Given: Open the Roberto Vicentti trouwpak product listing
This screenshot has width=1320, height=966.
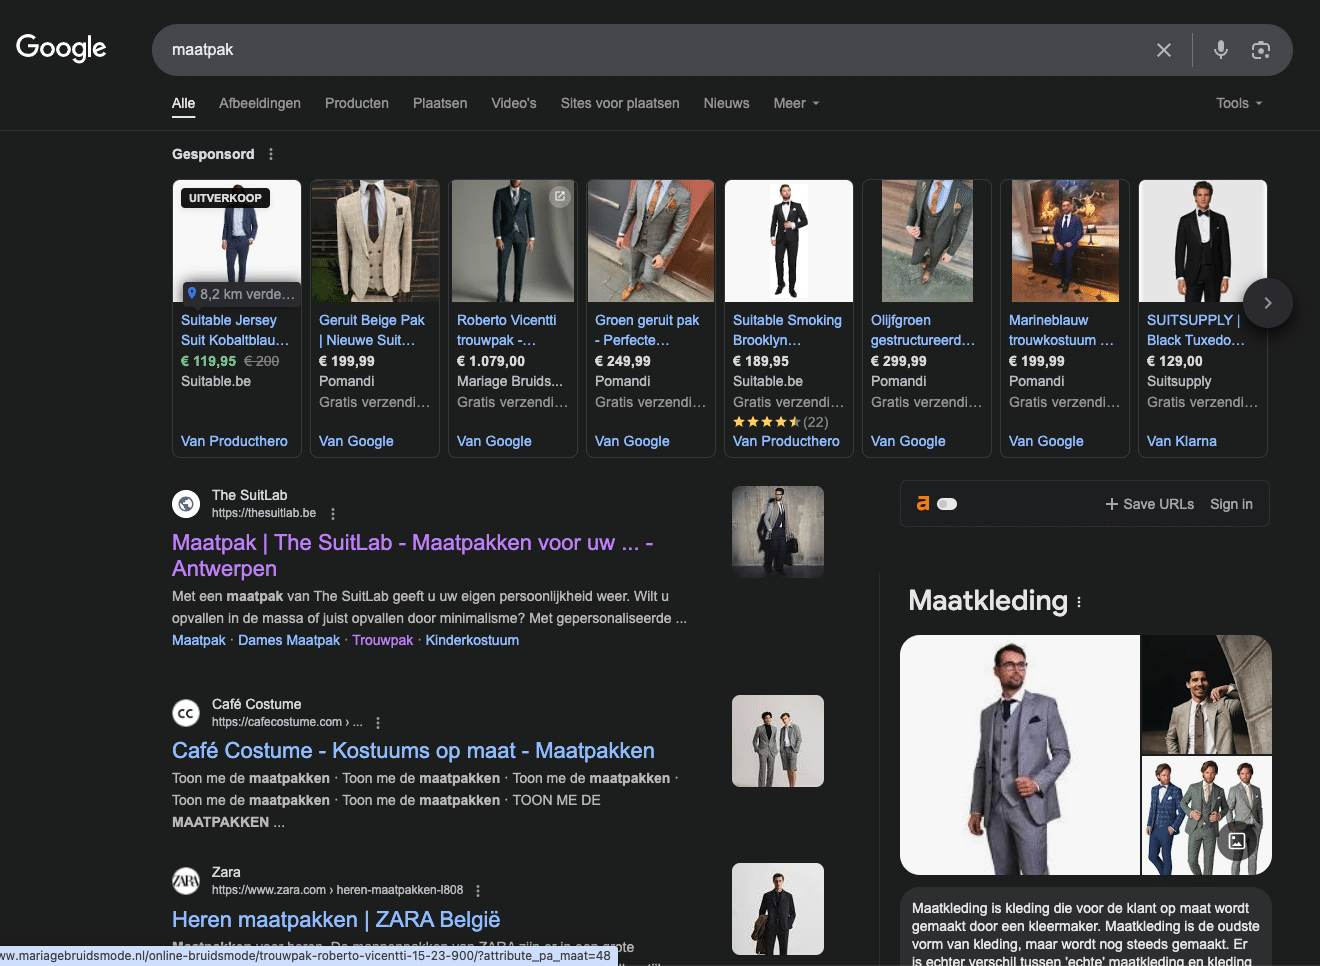Looking at the screenshot, I should (x=507, y=330).
